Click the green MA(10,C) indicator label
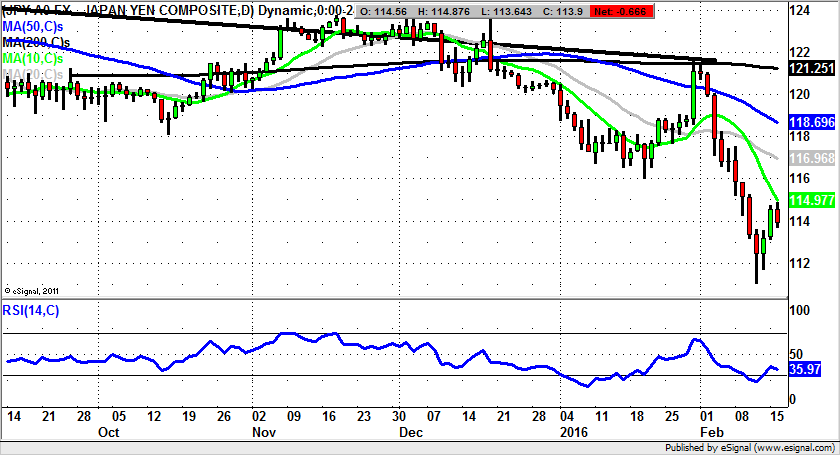 (36, 59)
